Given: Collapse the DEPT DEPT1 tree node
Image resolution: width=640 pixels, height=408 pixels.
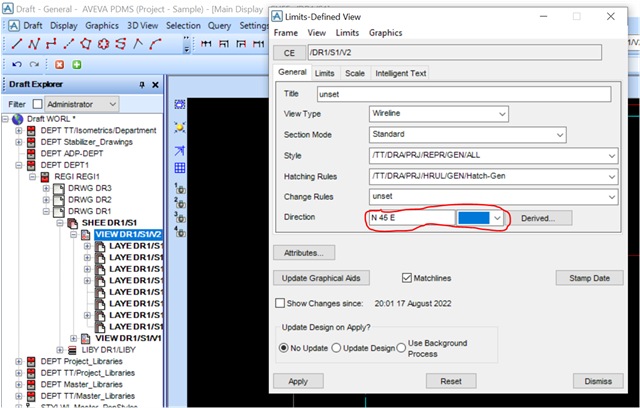Looking at the screenshot, I should (x=19, y=165).
